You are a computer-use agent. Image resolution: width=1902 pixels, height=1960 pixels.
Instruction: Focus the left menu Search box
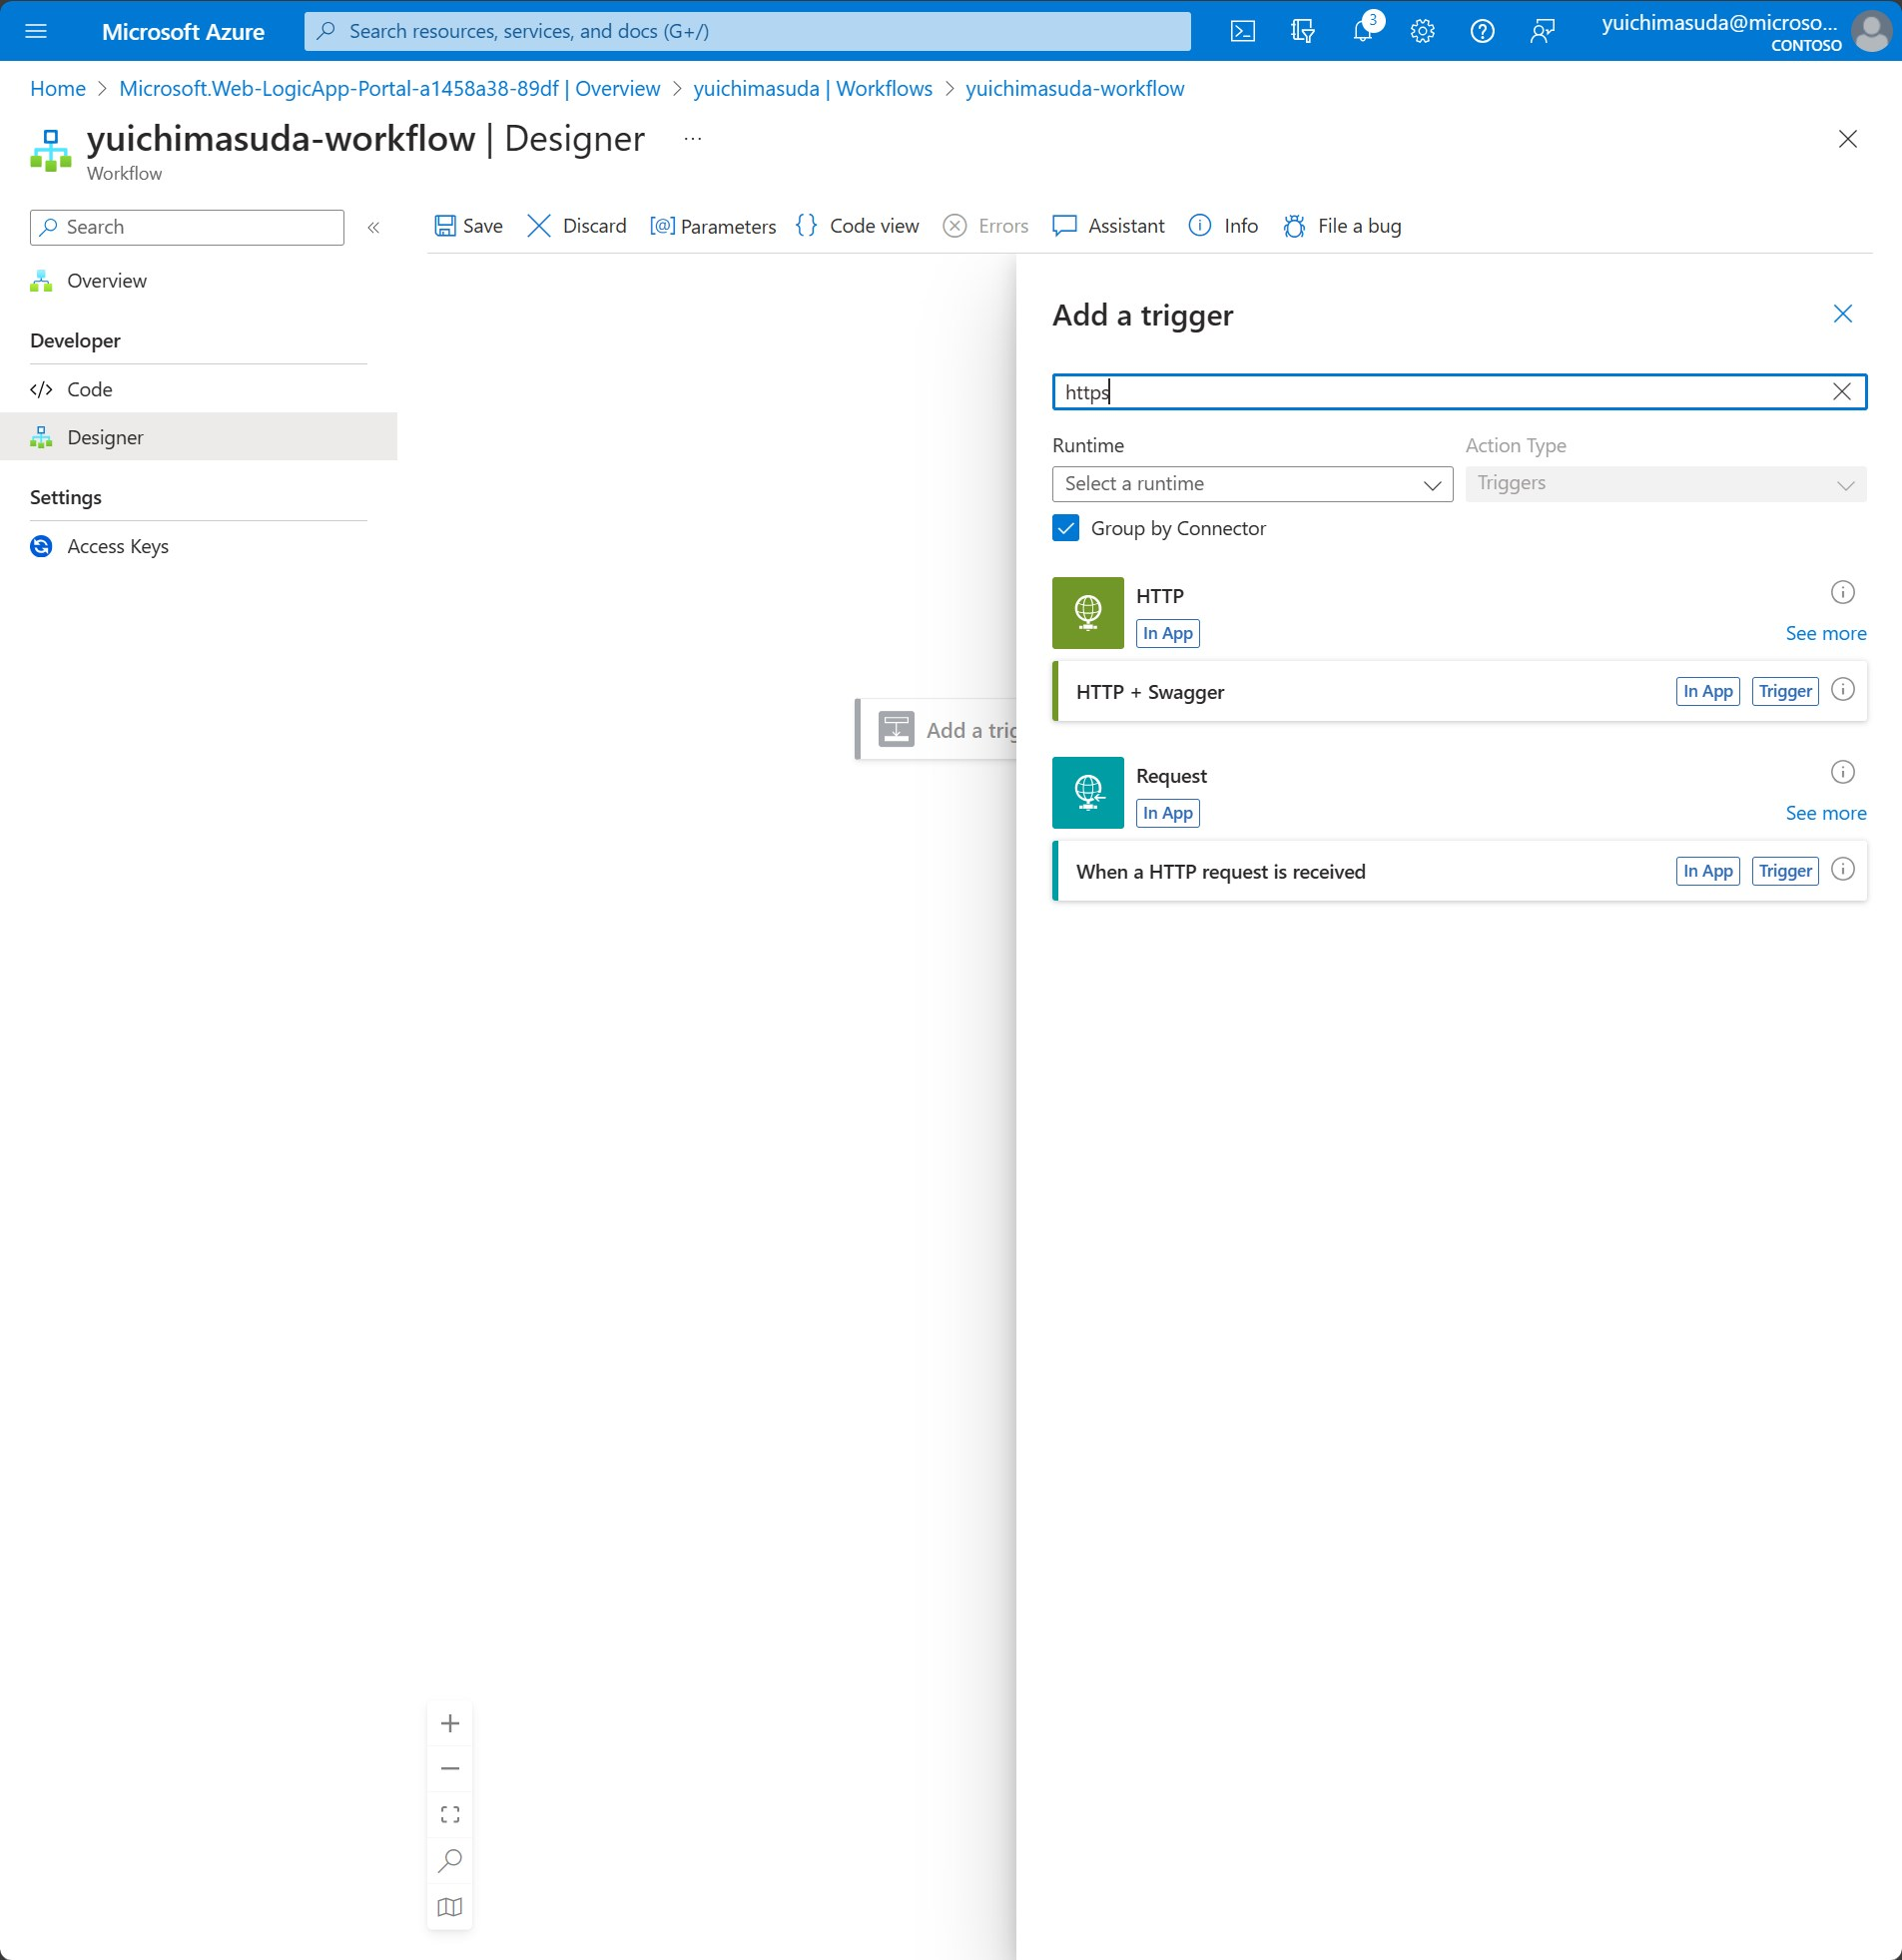click(x=187, y=227)
